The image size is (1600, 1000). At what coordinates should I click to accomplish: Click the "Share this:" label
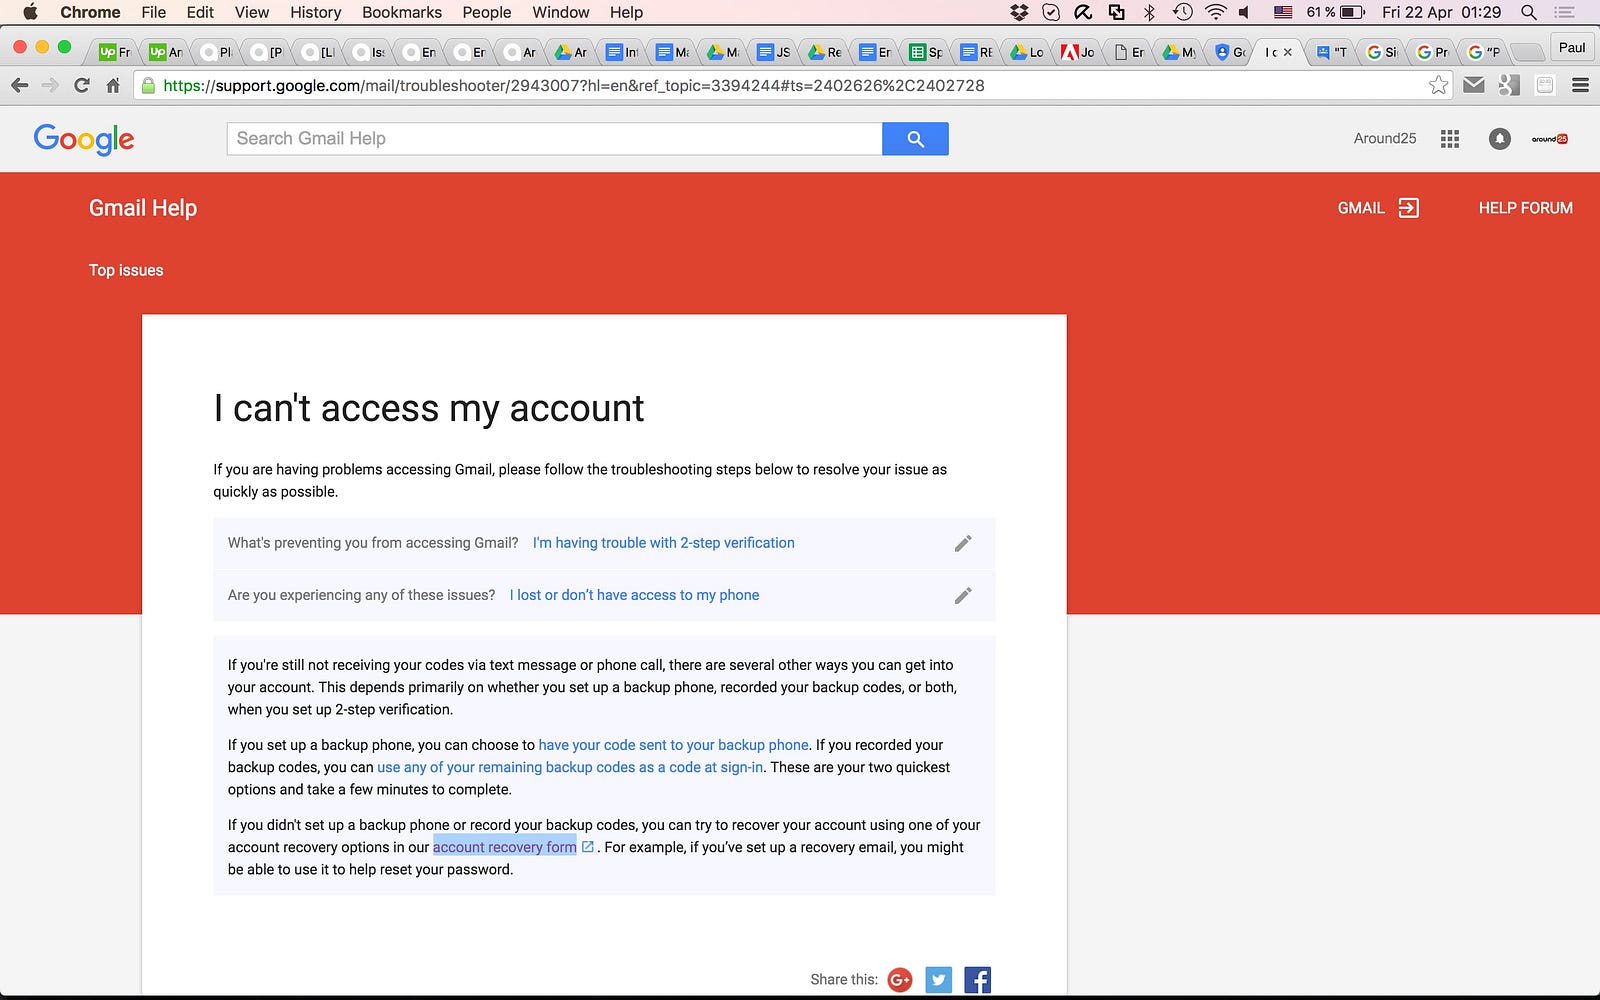point(844,980)
